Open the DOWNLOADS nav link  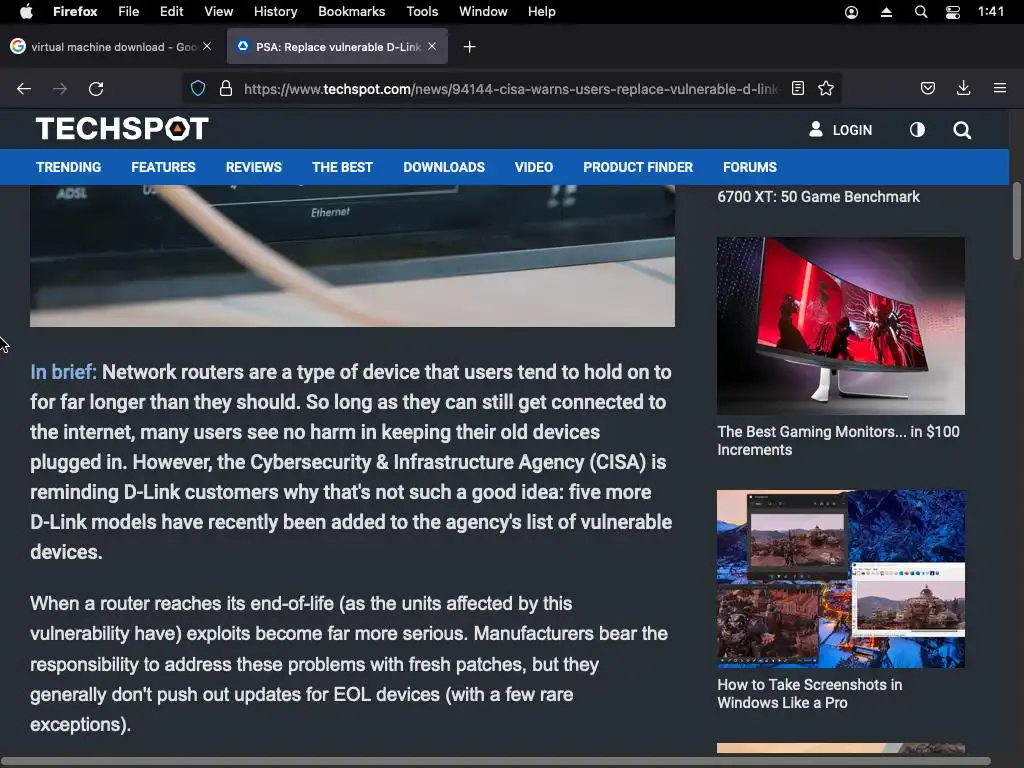click(x=444, y=167)
